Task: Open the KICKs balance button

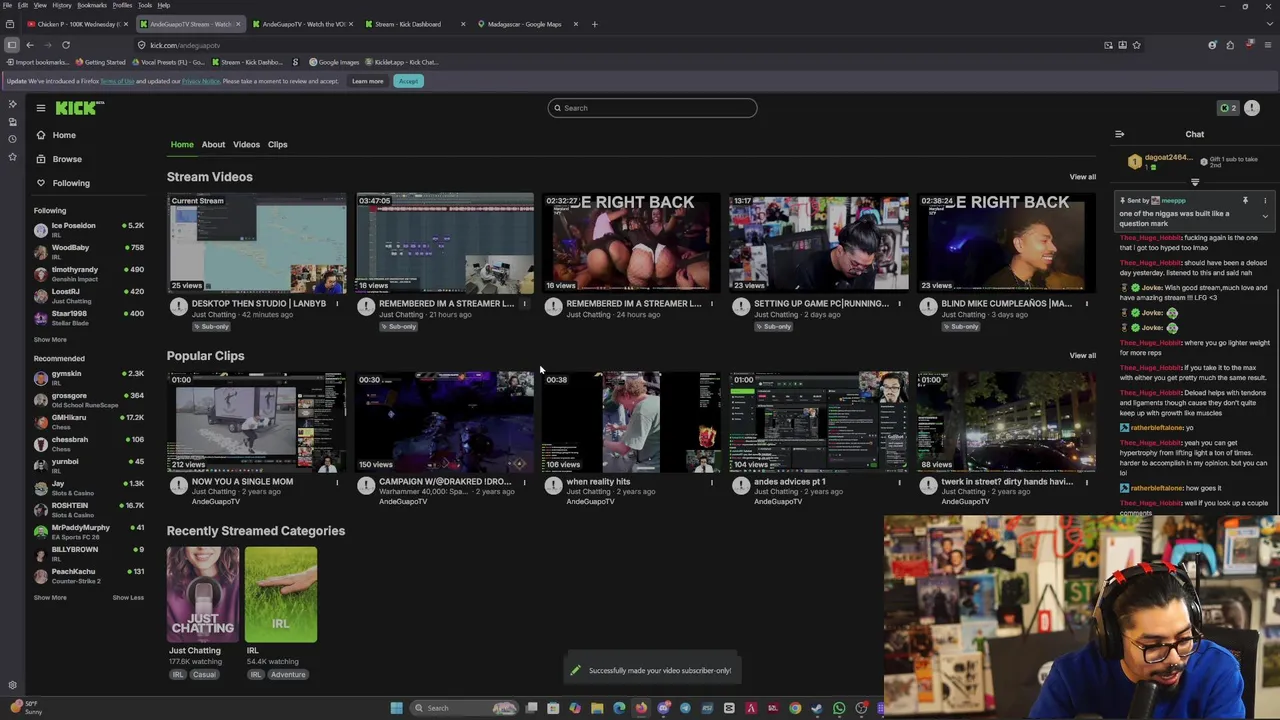Action: coord(1228,108)
